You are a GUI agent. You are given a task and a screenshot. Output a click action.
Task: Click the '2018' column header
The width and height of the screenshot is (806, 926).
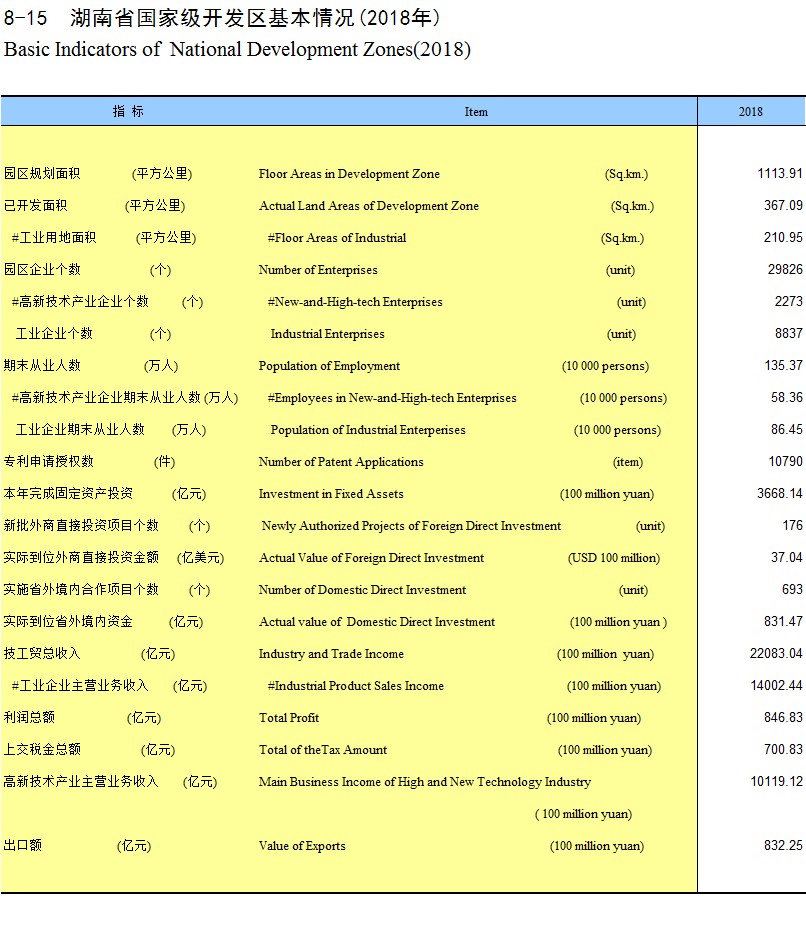(x=750, y=112)
